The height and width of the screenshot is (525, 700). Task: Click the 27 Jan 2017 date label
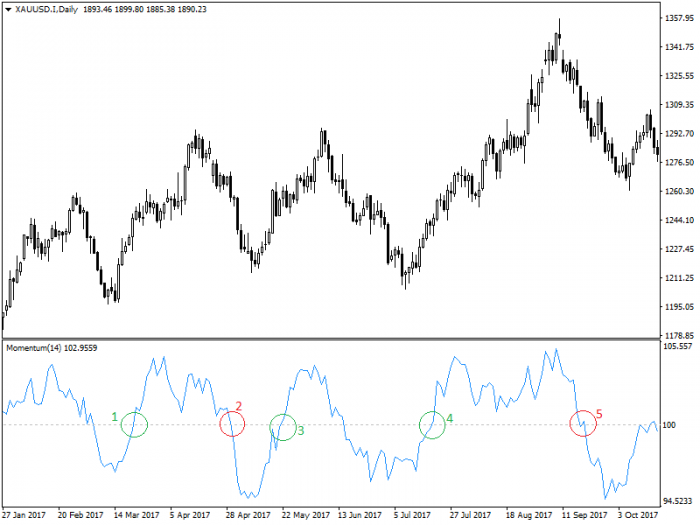[24, 515]
